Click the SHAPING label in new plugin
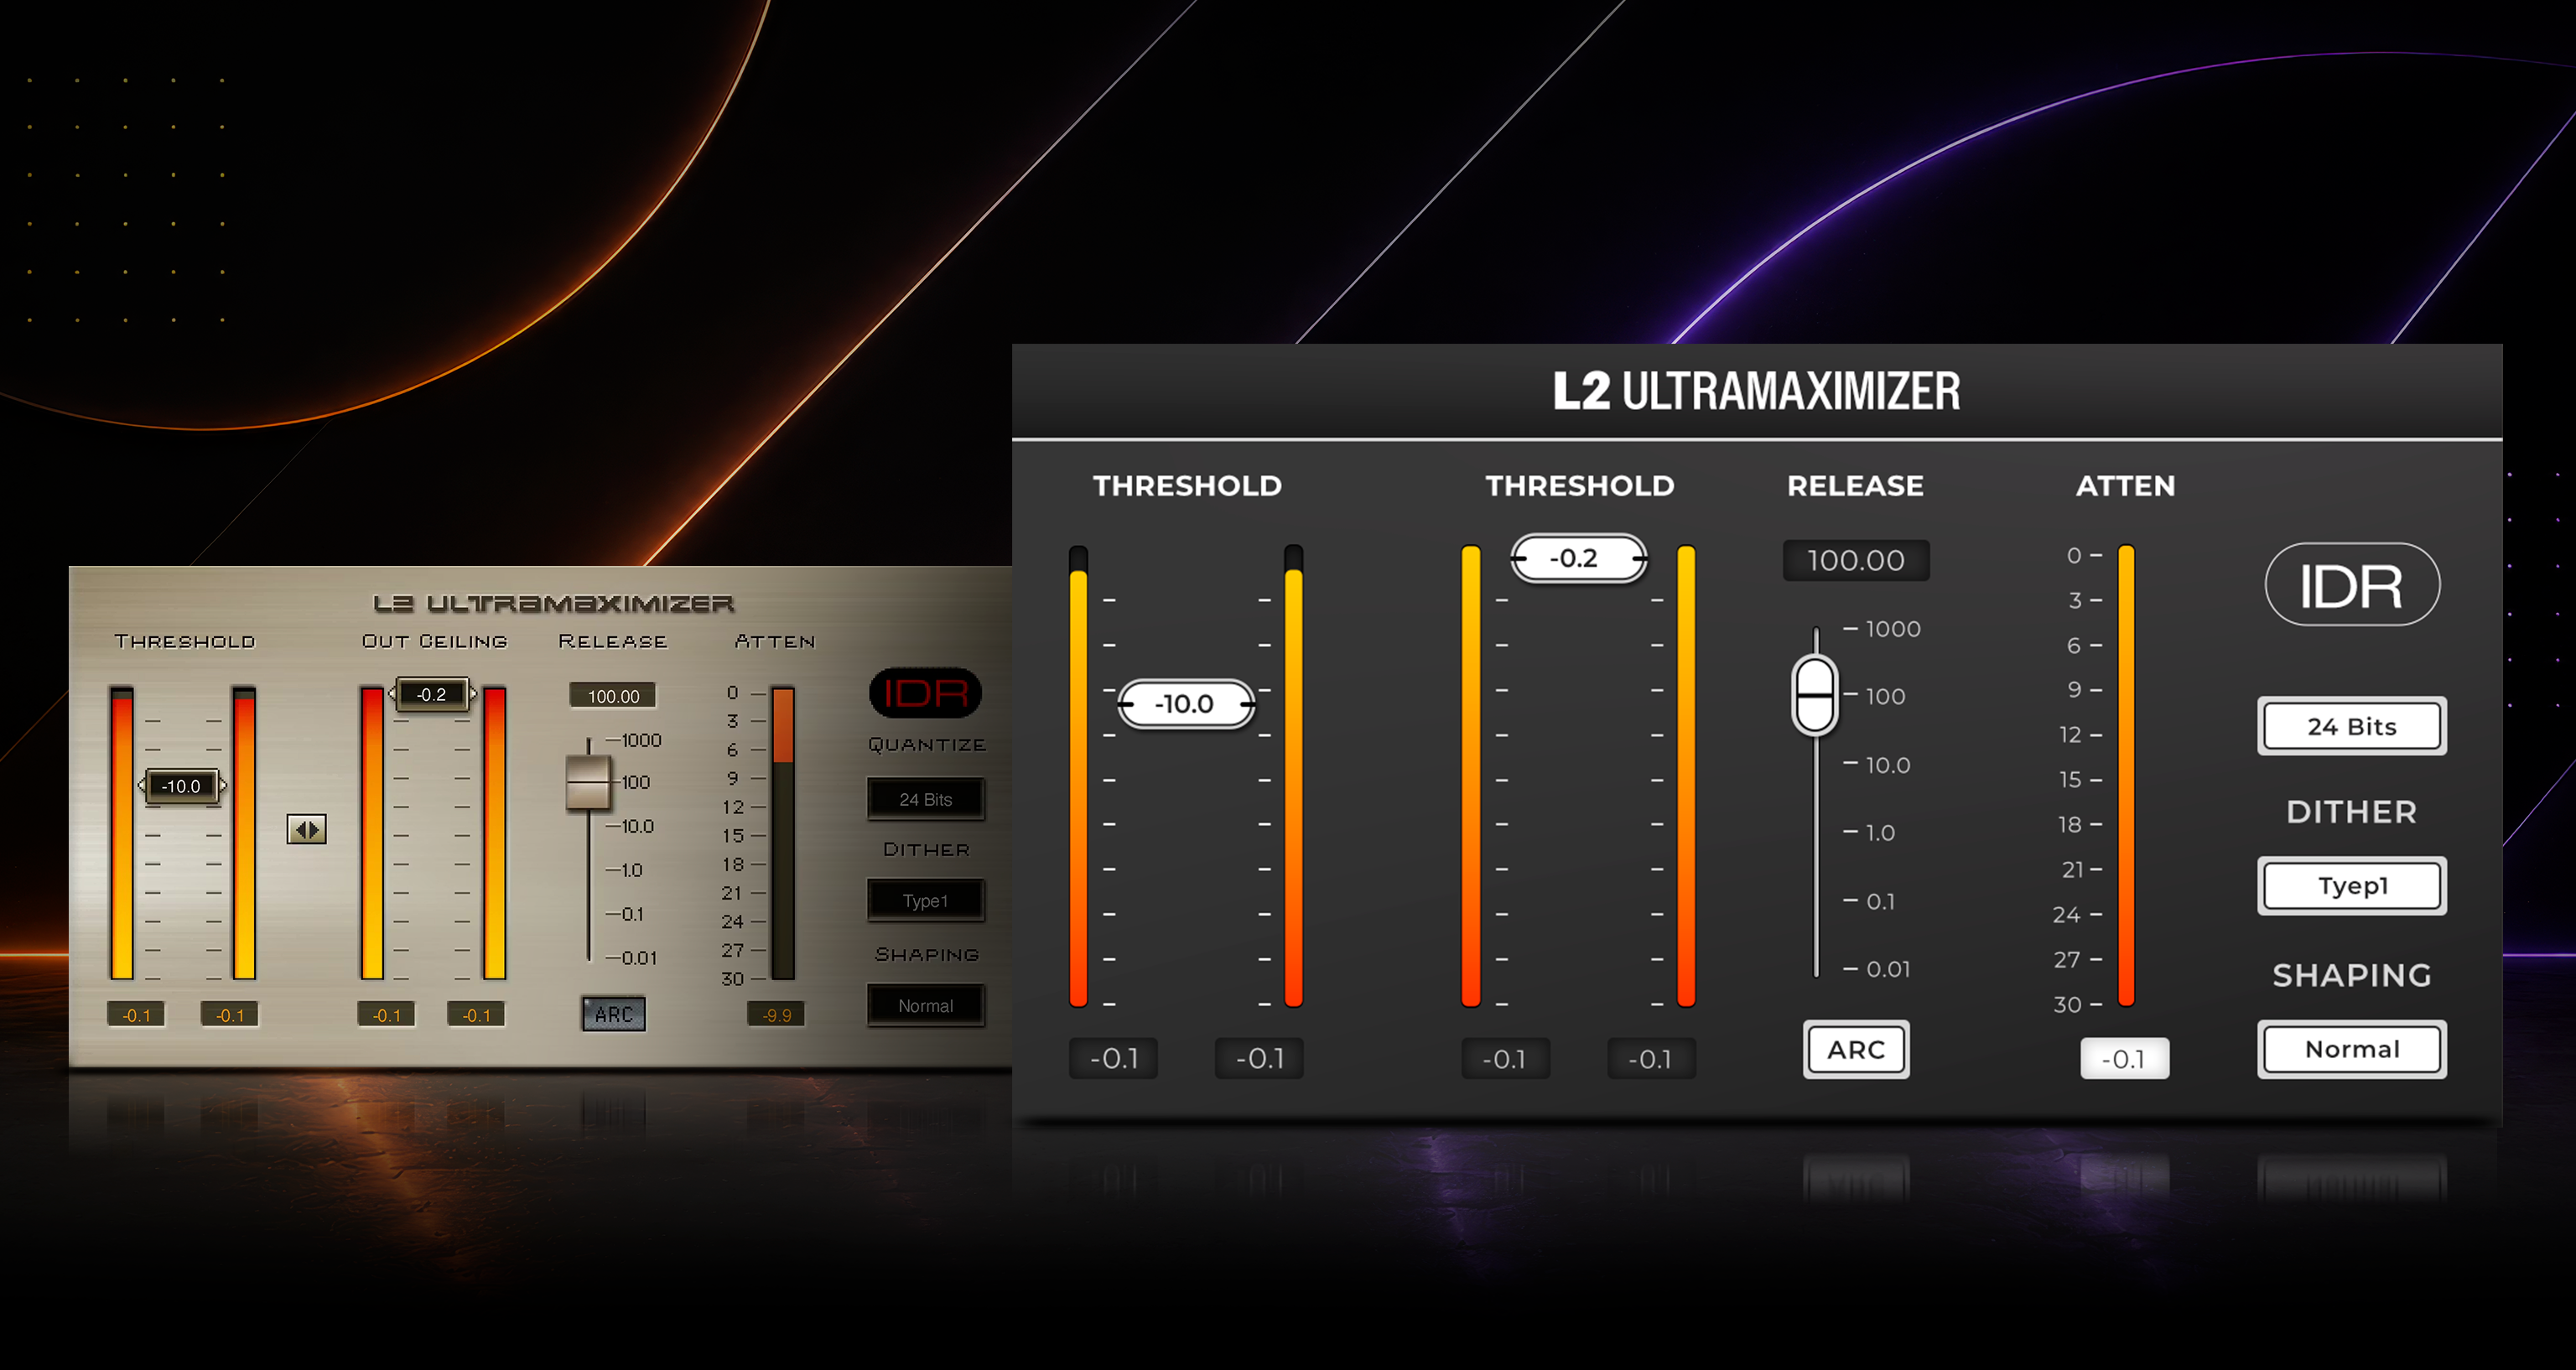Viewport: 2576px width, 1370px height. click(x=2351, y=975)
